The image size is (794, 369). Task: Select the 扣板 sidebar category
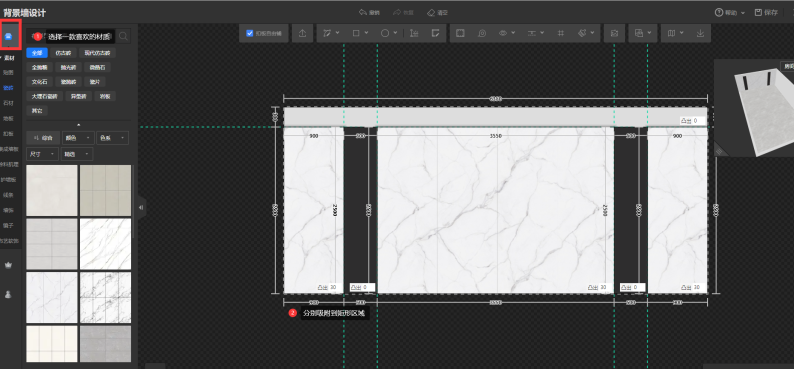click(8, 134)
